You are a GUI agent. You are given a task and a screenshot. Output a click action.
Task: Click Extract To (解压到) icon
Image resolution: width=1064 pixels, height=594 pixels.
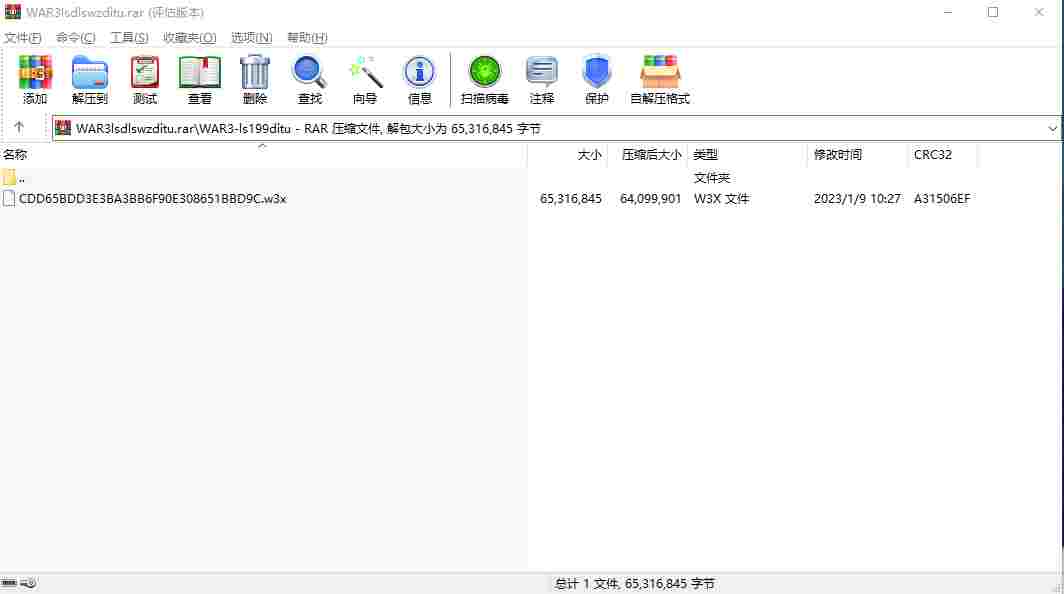[90, 79]
